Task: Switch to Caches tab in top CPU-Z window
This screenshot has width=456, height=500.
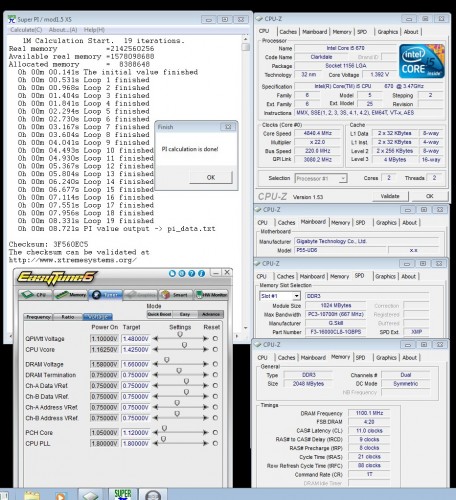Action: coord(288,32)
